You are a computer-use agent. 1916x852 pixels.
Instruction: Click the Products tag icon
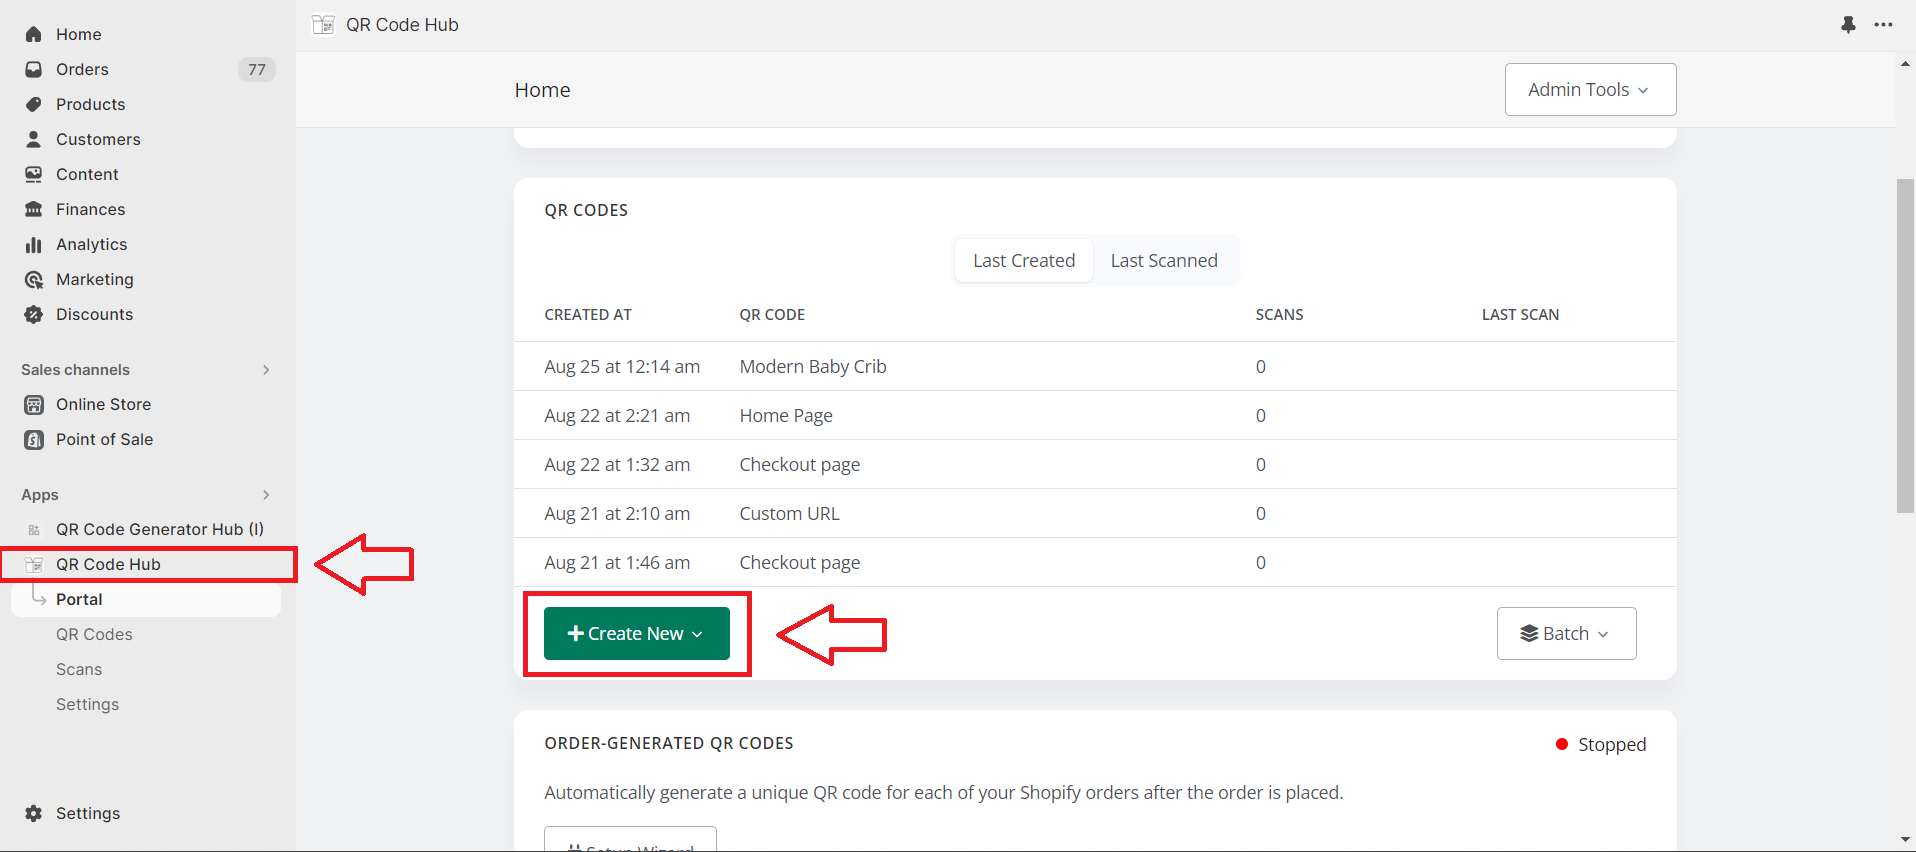[x=34, y=104]
